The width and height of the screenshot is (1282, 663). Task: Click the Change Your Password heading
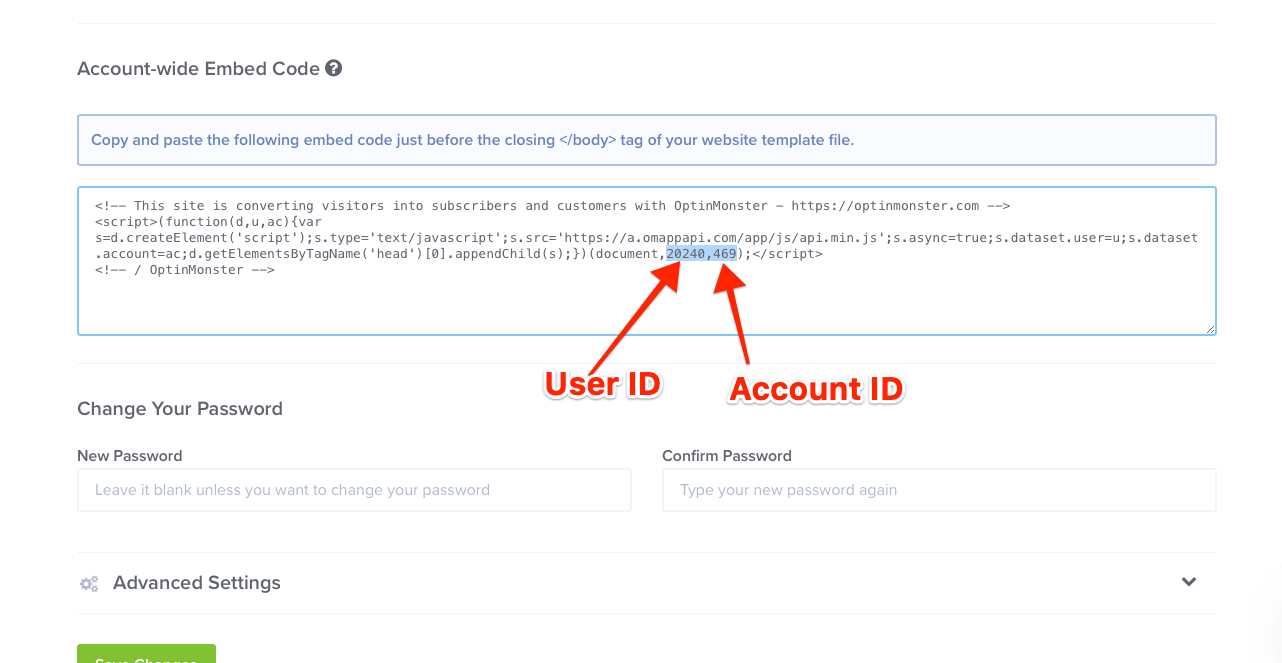180,408
